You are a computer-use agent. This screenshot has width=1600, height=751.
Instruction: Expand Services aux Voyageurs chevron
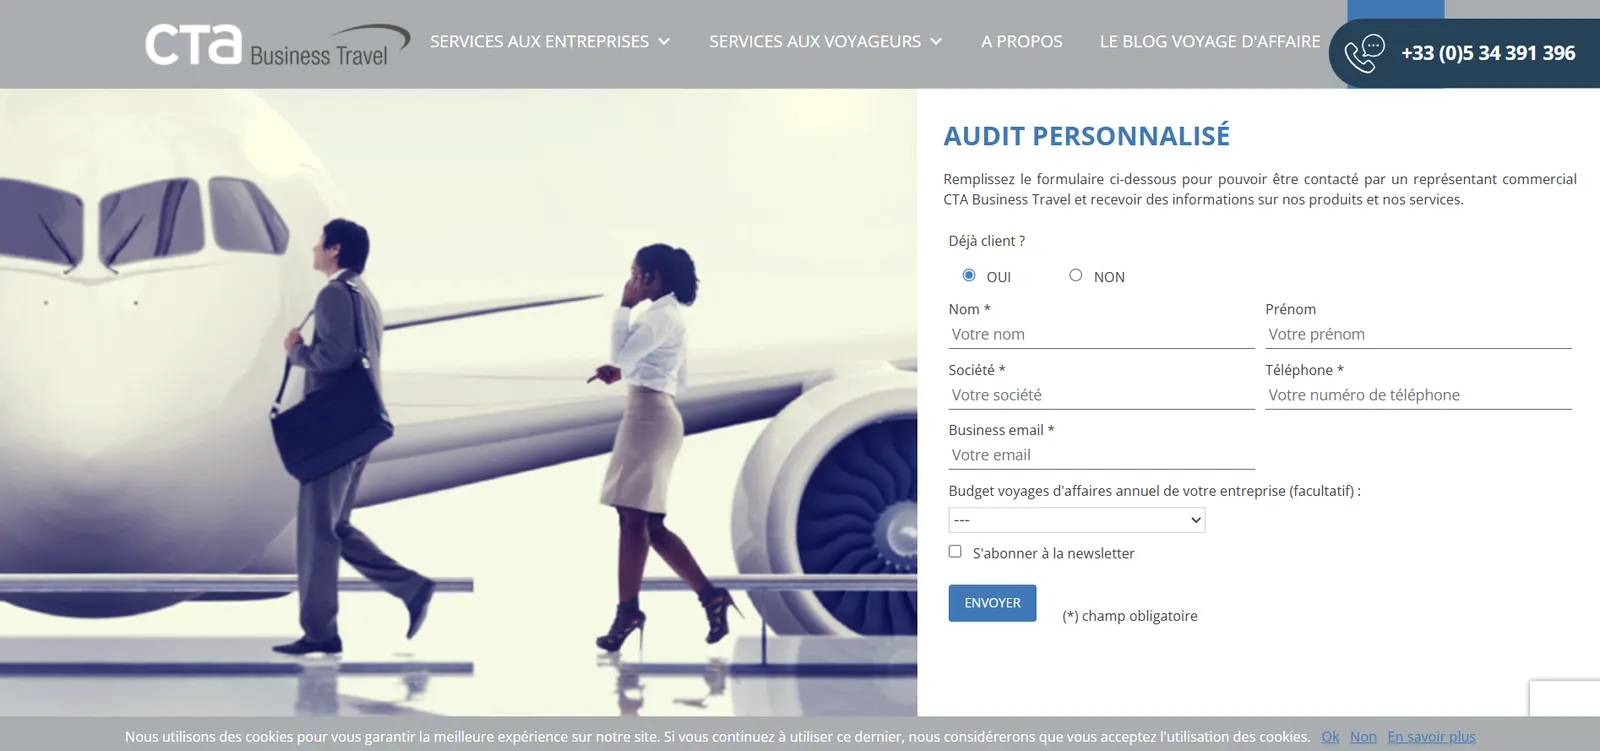pyautogui.click(x=936, y=42)
